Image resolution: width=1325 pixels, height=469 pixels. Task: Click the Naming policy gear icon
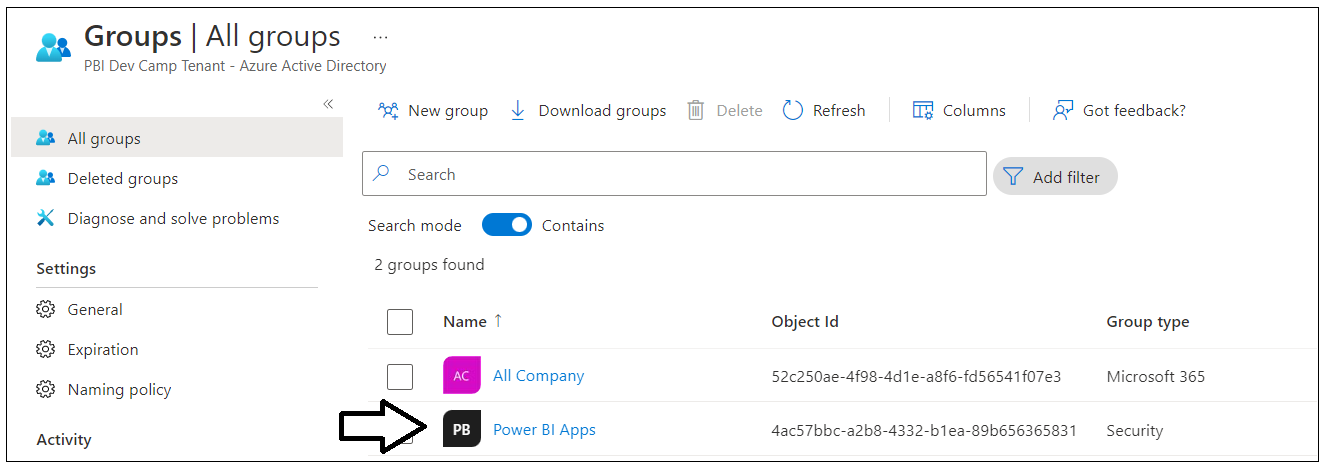pyautogui.click(x=45, y=390)
